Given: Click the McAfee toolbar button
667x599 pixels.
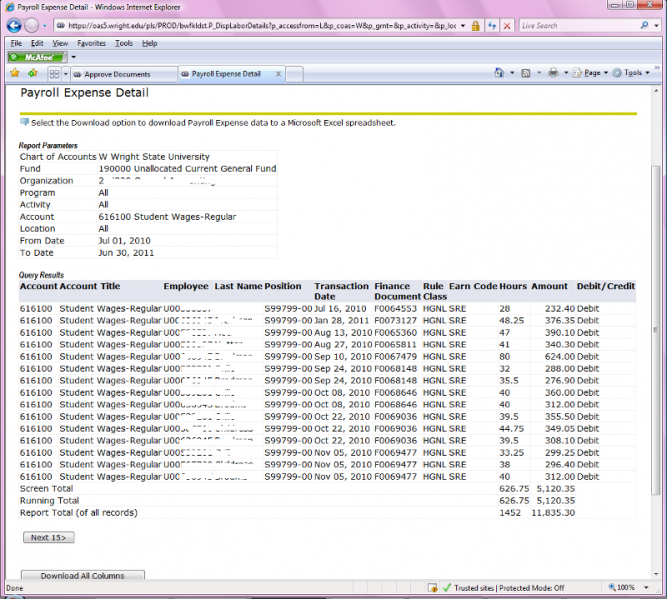Looking at the screenshot, I should 37,57.
